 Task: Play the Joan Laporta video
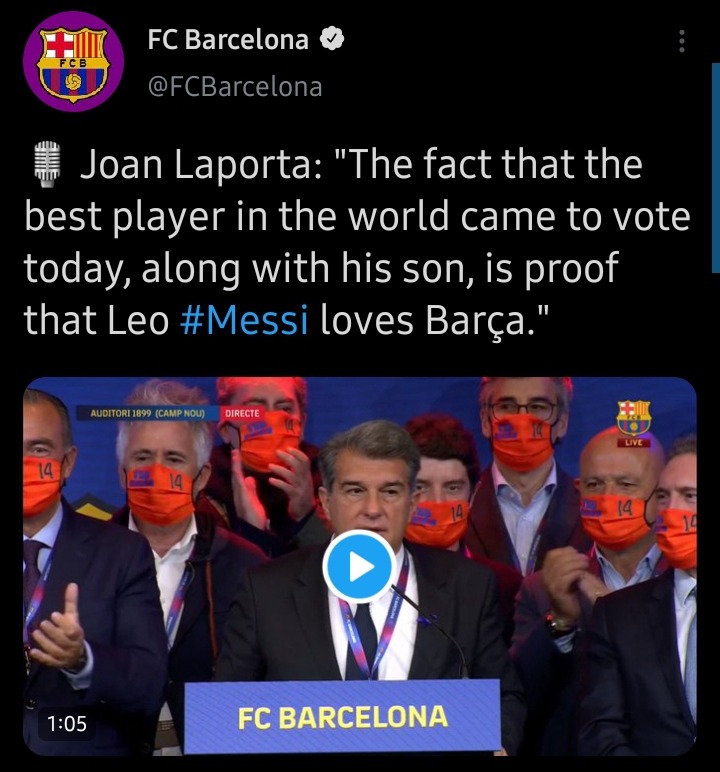(360, 566)
